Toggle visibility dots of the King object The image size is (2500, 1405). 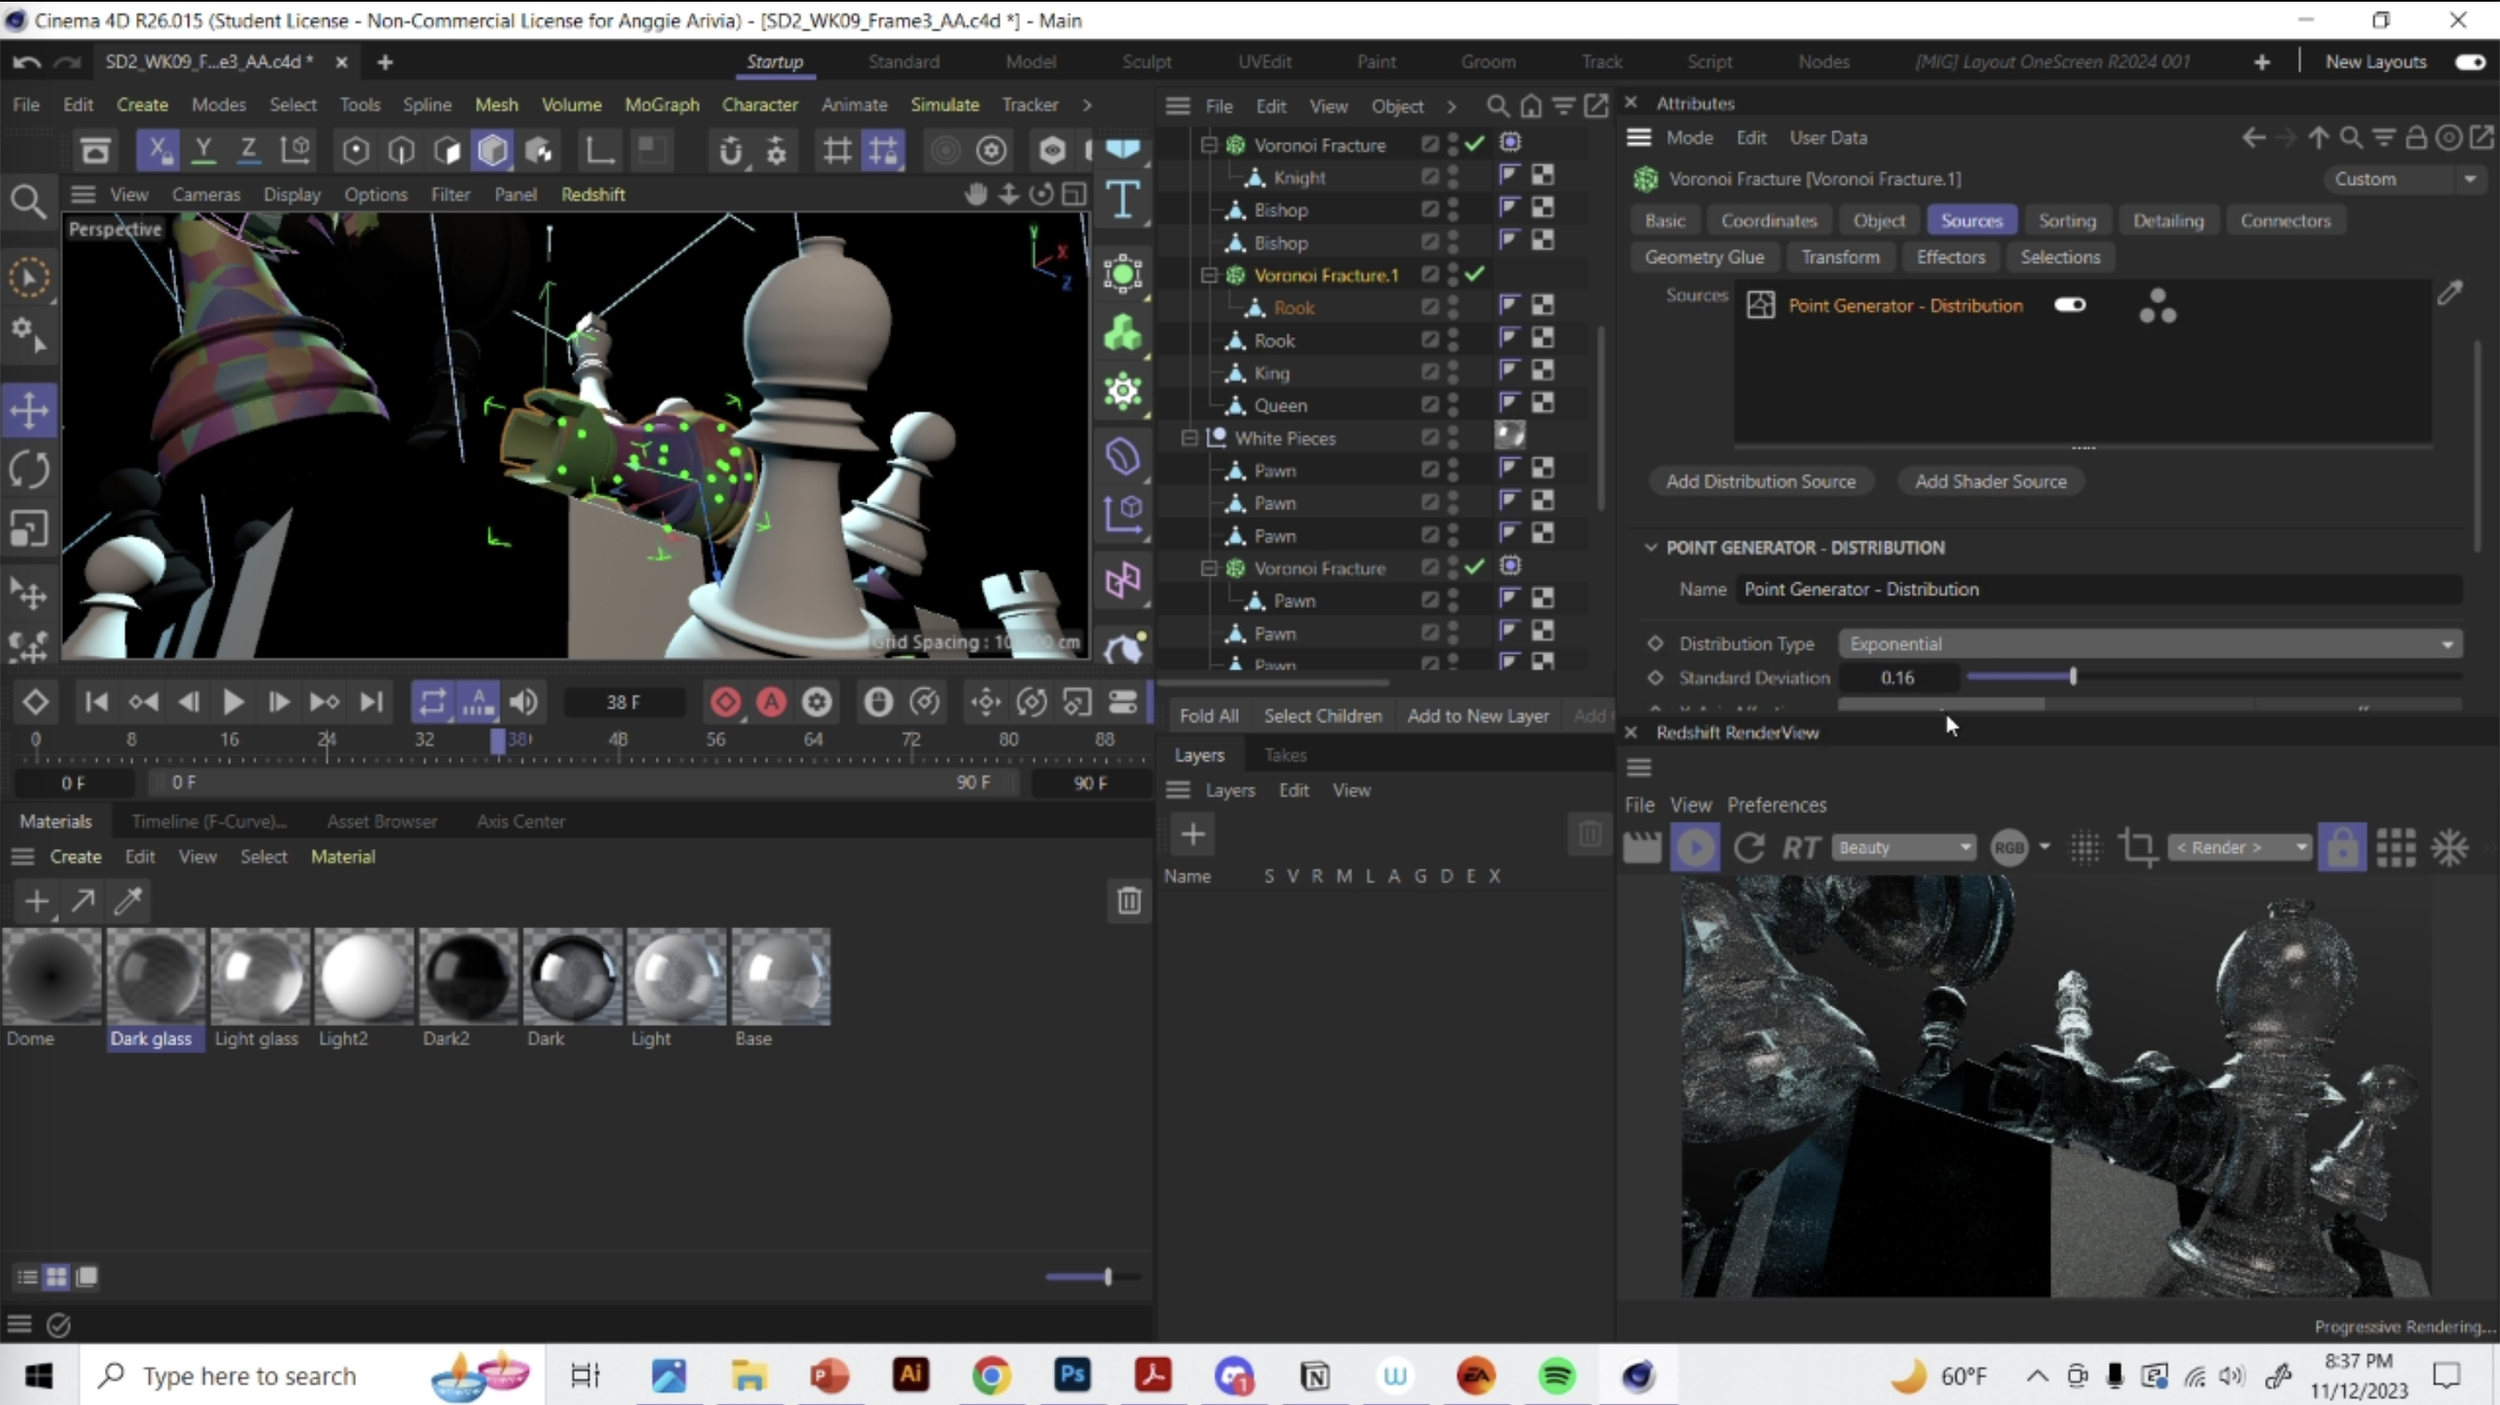coord(1453,372)
